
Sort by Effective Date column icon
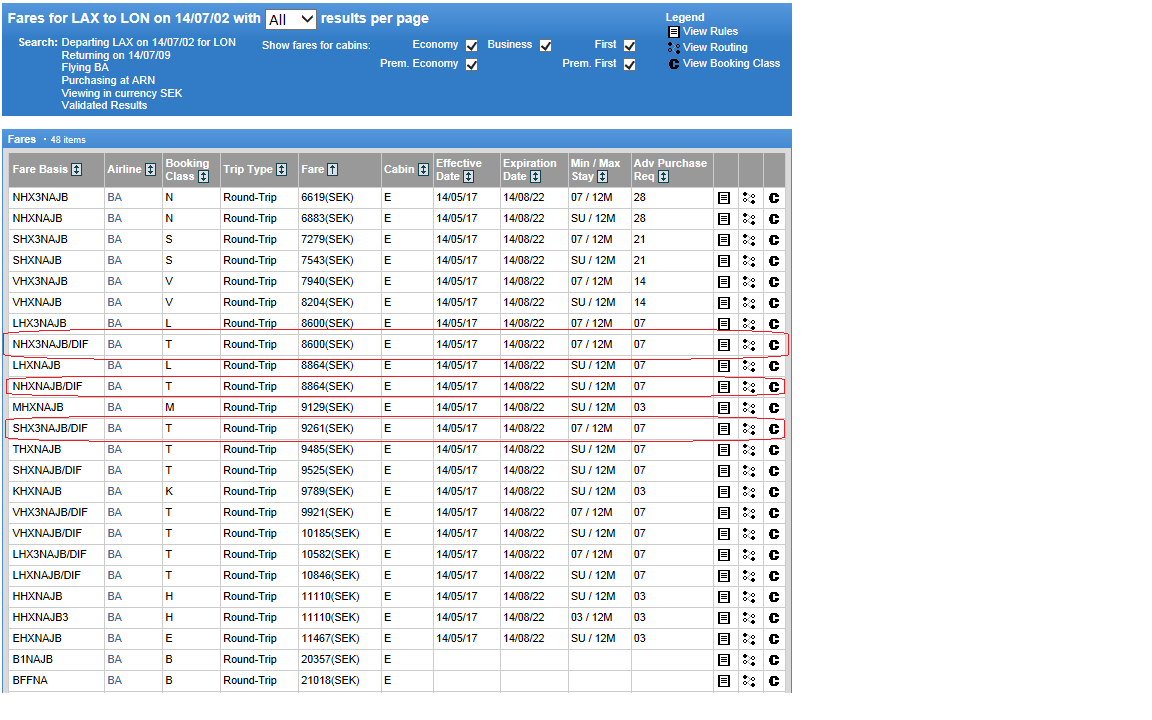(x=468, y=177)
